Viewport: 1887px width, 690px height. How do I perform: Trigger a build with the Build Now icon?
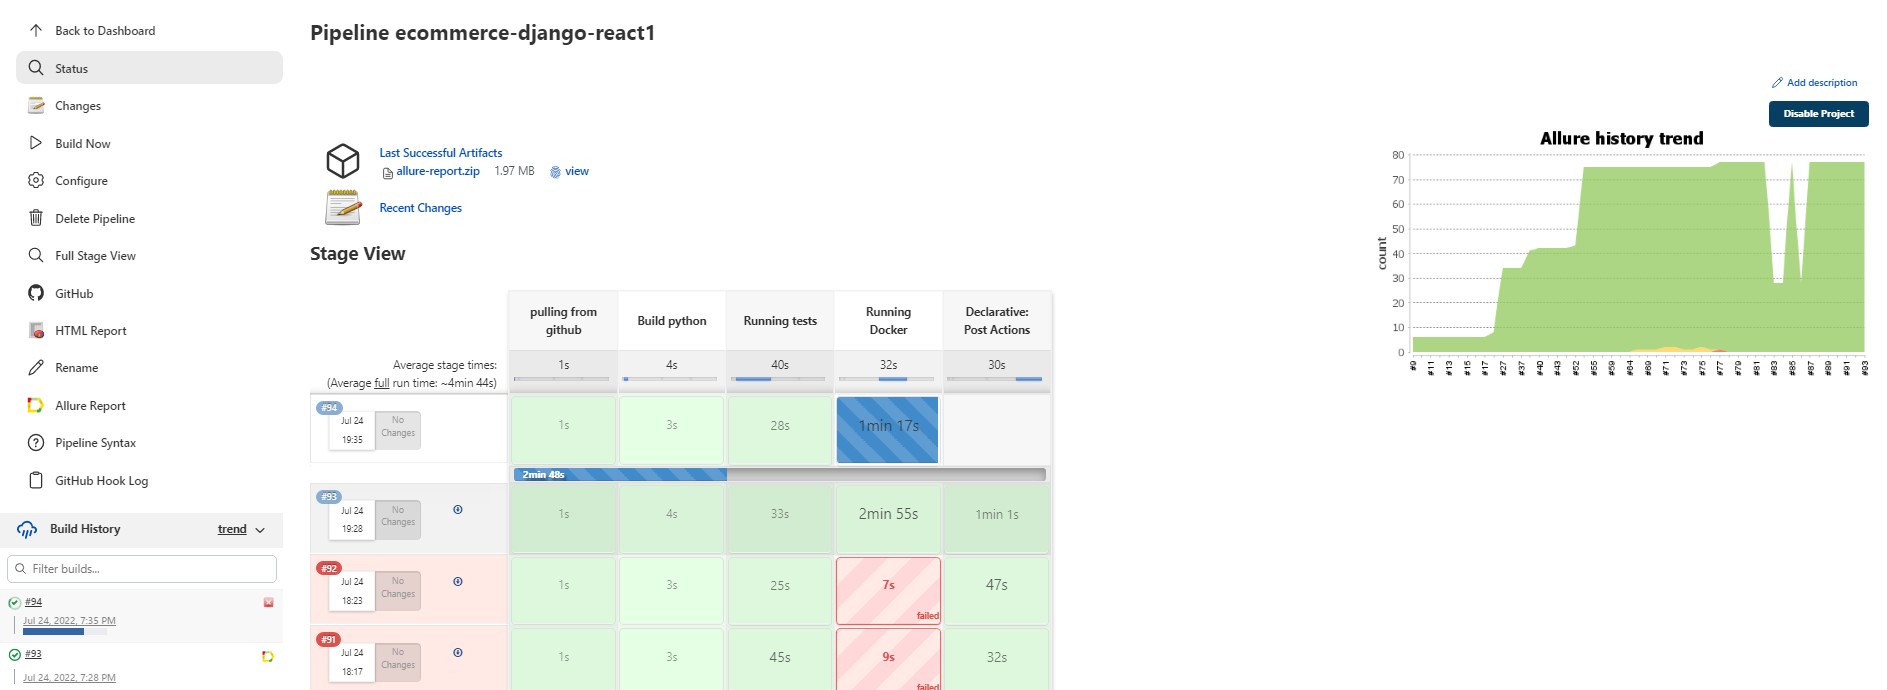coord(36,143)
